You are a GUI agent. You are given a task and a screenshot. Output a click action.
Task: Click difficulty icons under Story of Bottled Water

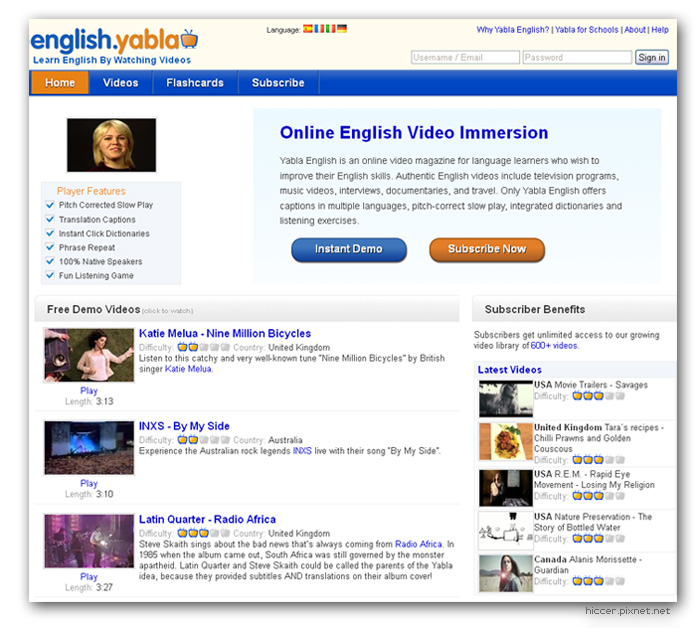pos(598,539)
